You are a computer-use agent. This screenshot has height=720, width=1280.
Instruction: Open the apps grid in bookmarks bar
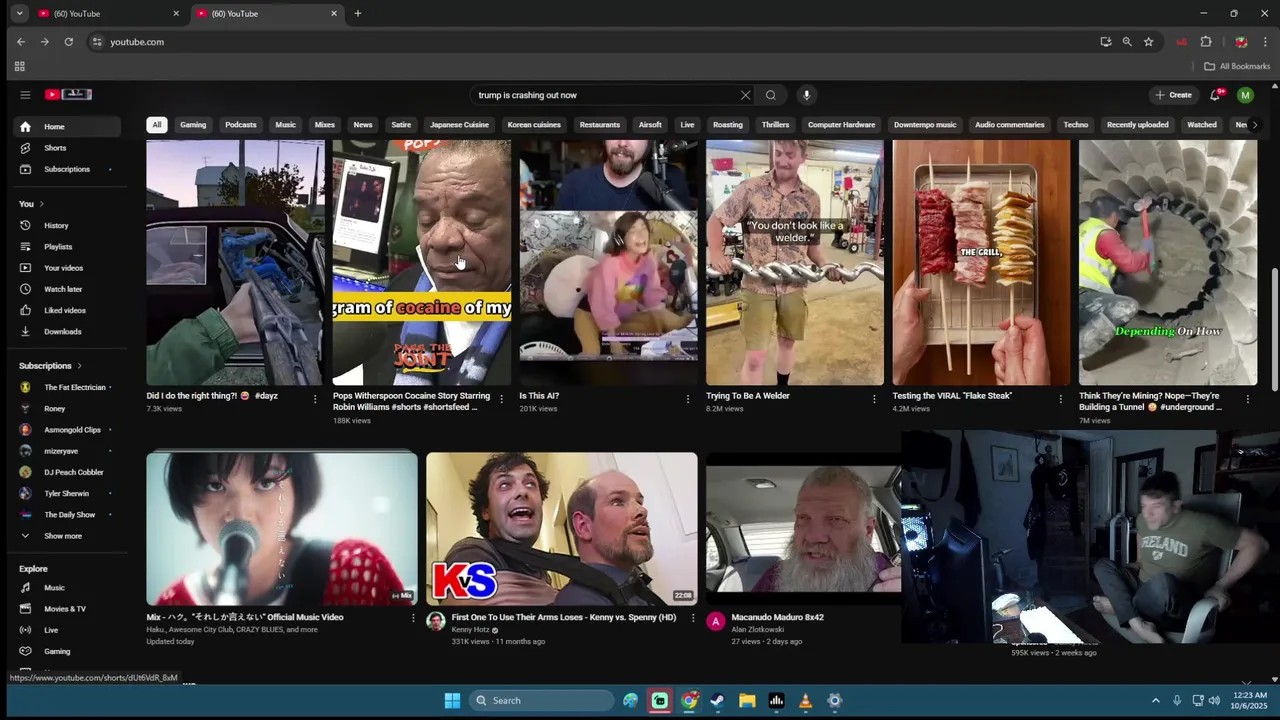click(x=19, y=66)
